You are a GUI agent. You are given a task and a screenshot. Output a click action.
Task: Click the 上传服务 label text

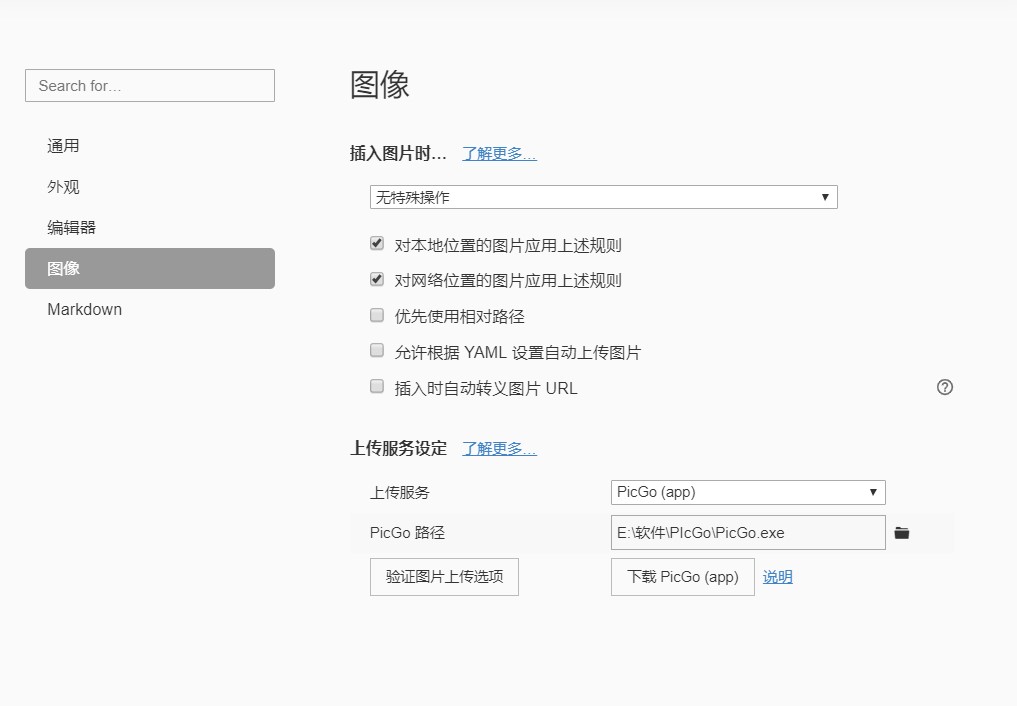400,493
